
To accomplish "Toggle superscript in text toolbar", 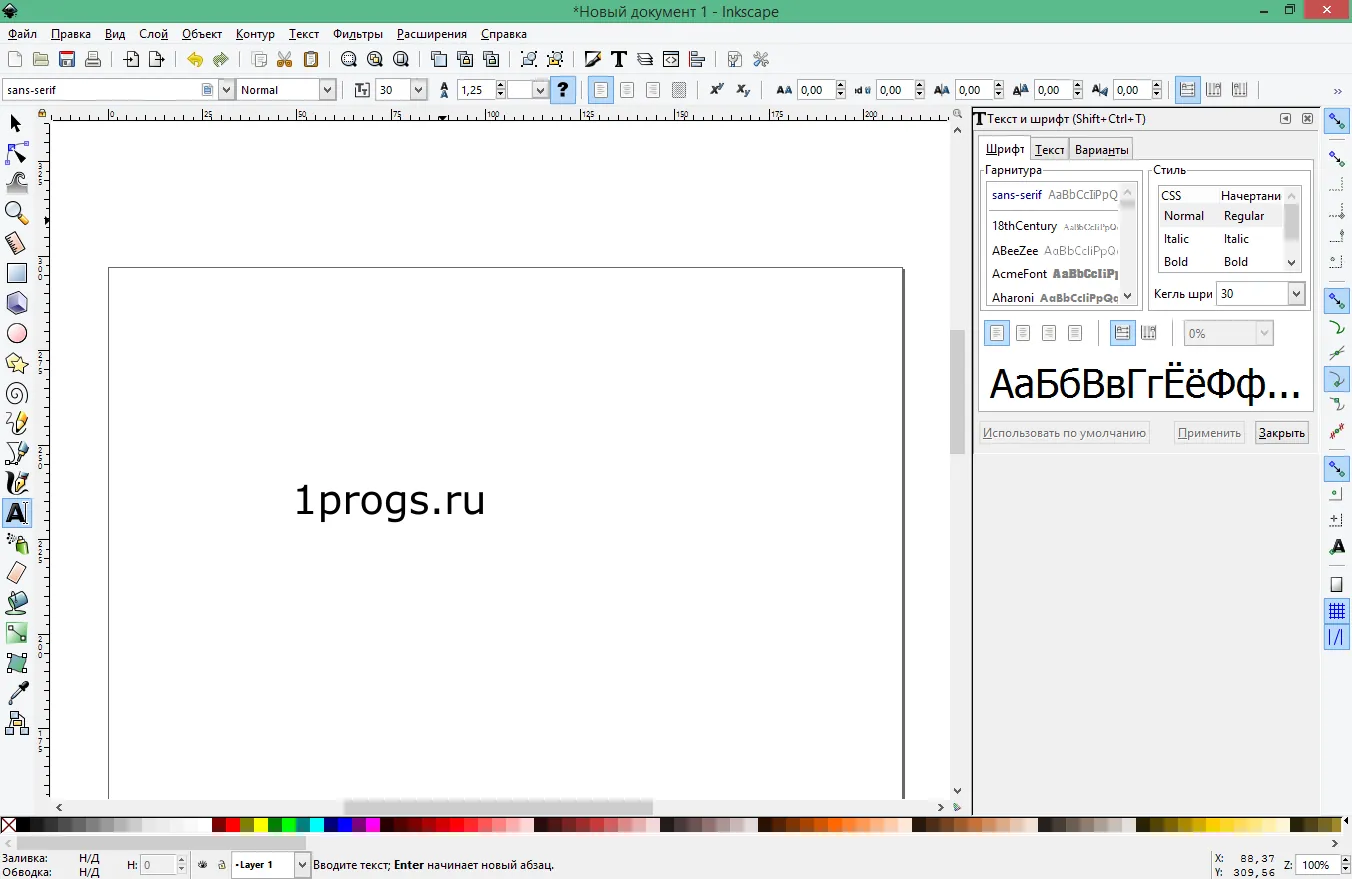I will (x=716, y=90).
